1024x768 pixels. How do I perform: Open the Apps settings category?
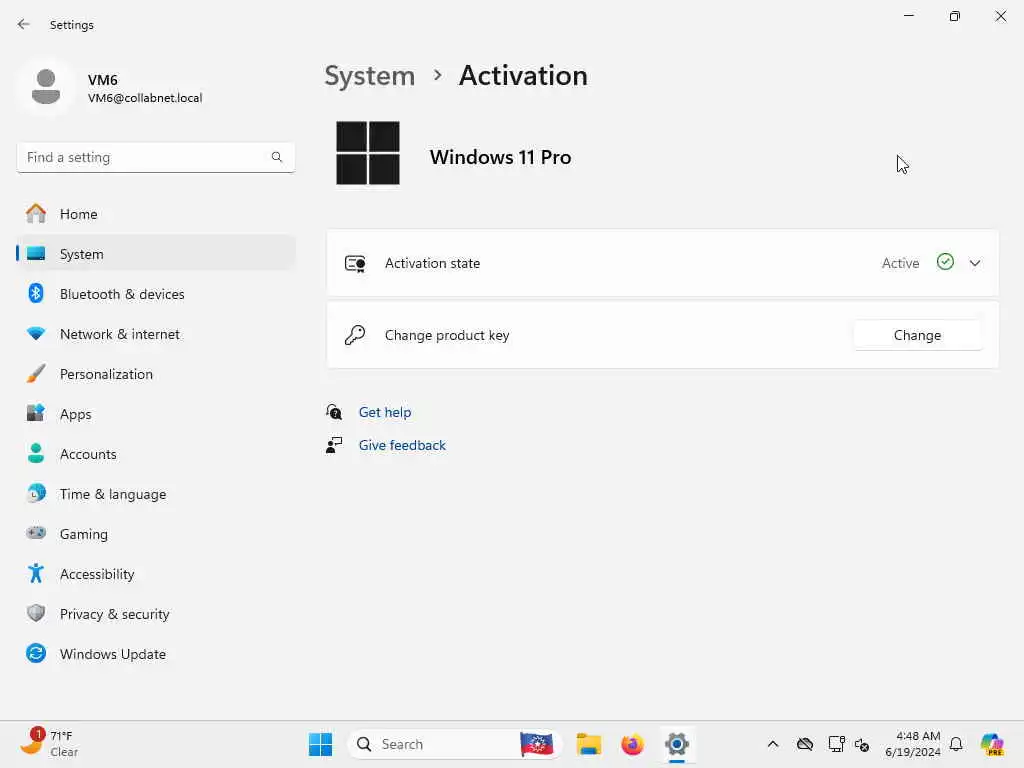155,414
